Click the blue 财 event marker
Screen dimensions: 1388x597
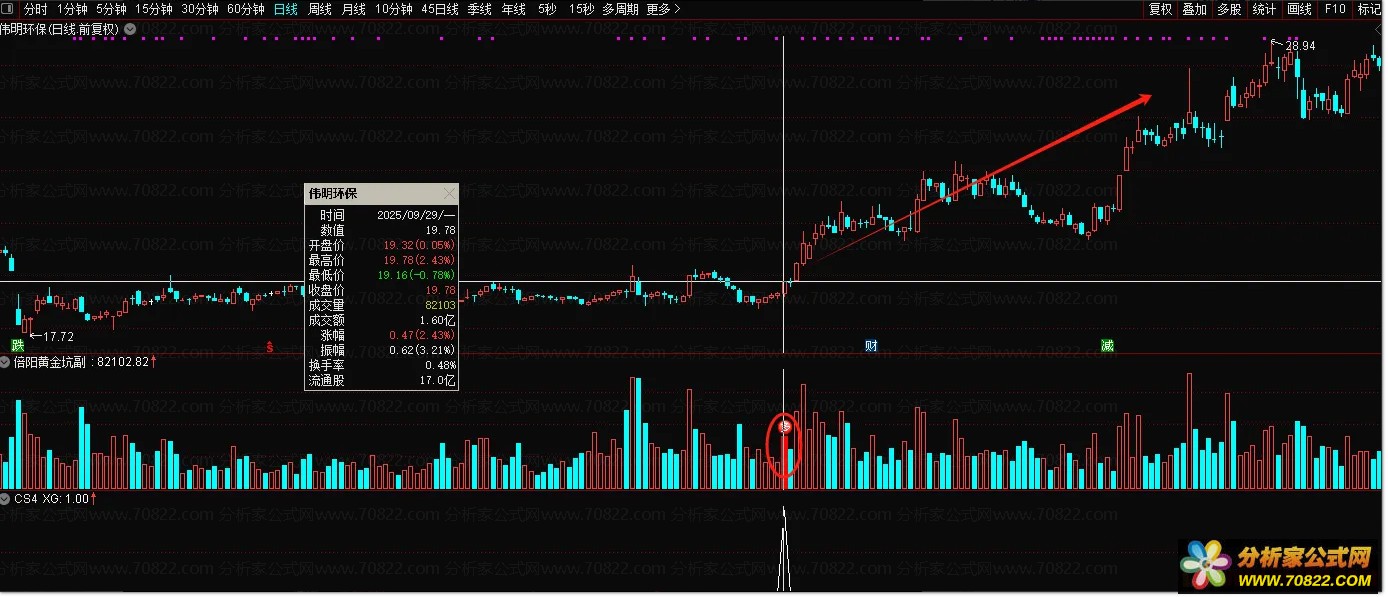coord(871,346)
